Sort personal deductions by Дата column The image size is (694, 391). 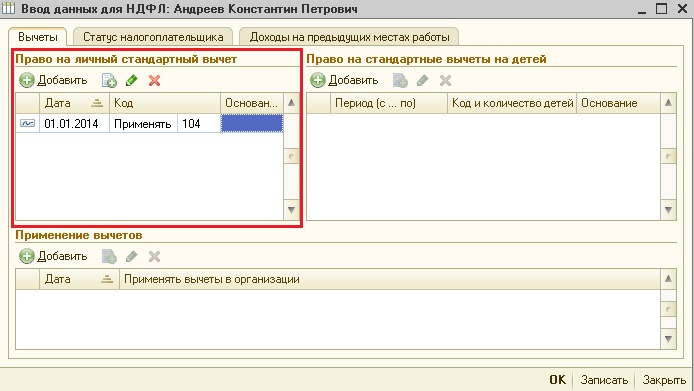74,103
